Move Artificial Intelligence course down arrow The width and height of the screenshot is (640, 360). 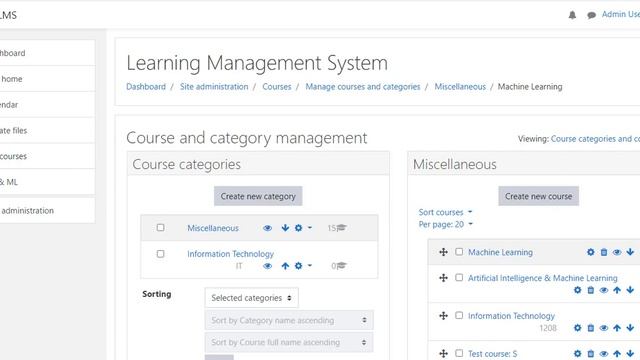pyautogui.click(x=630, y=290)
